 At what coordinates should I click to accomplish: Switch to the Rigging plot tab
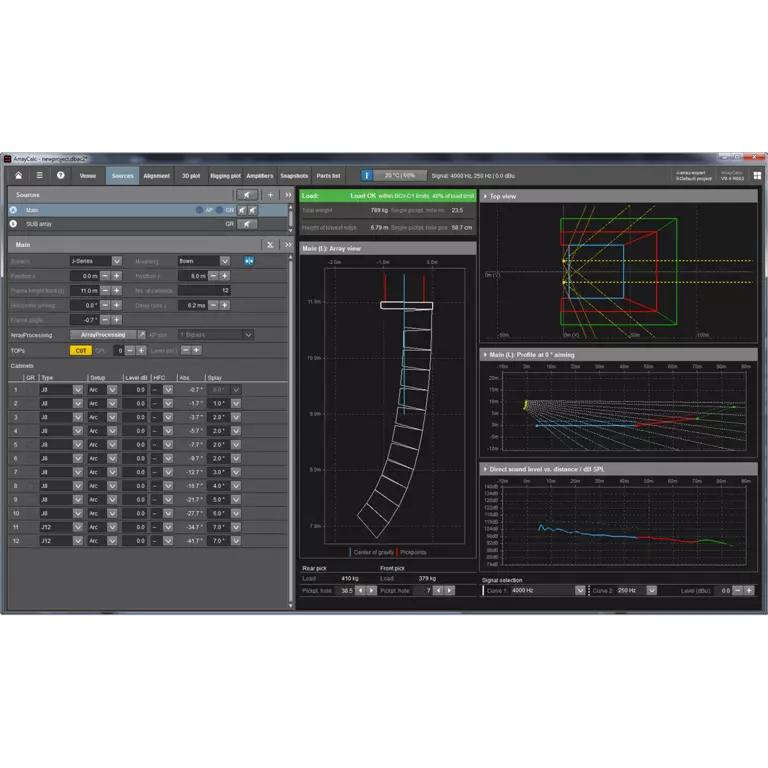[225, 175]
